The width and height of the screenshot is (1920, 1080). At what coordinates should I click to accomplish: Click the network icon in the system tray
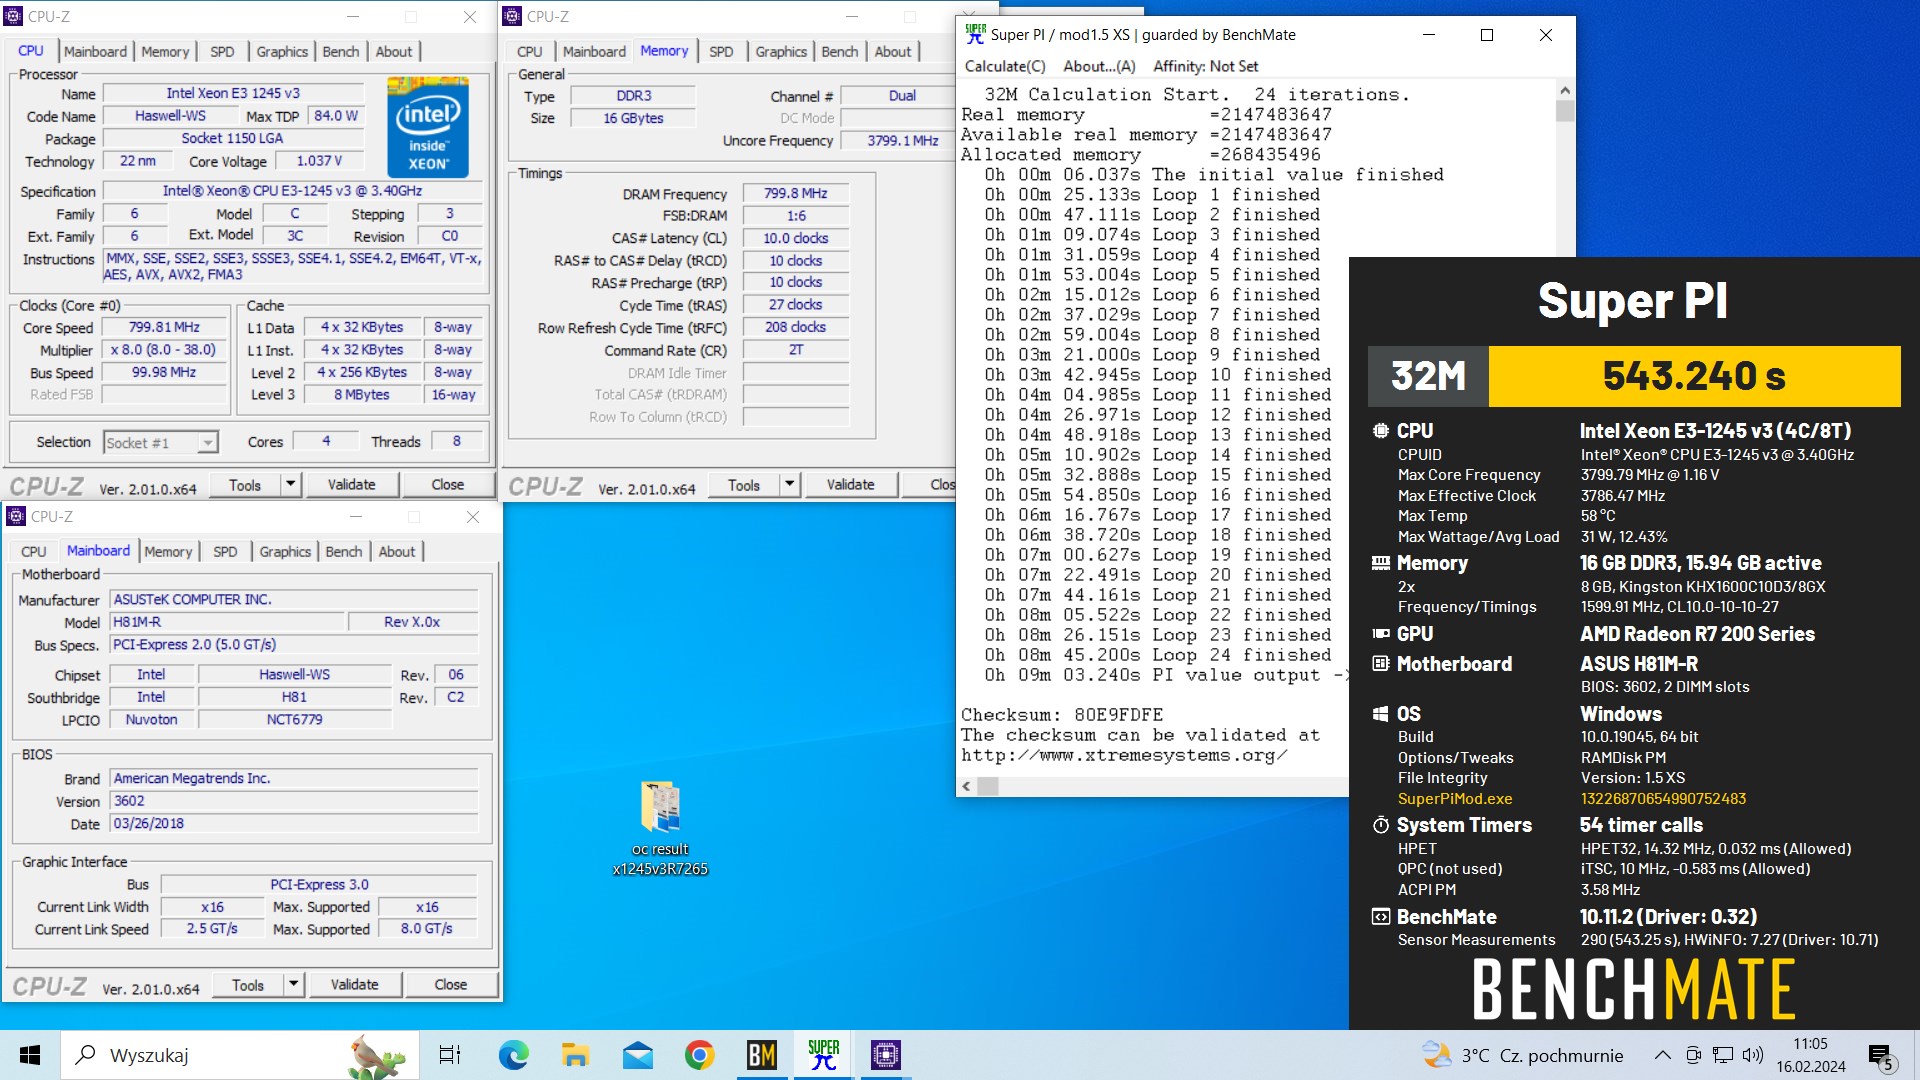tap(1723, 1055)
